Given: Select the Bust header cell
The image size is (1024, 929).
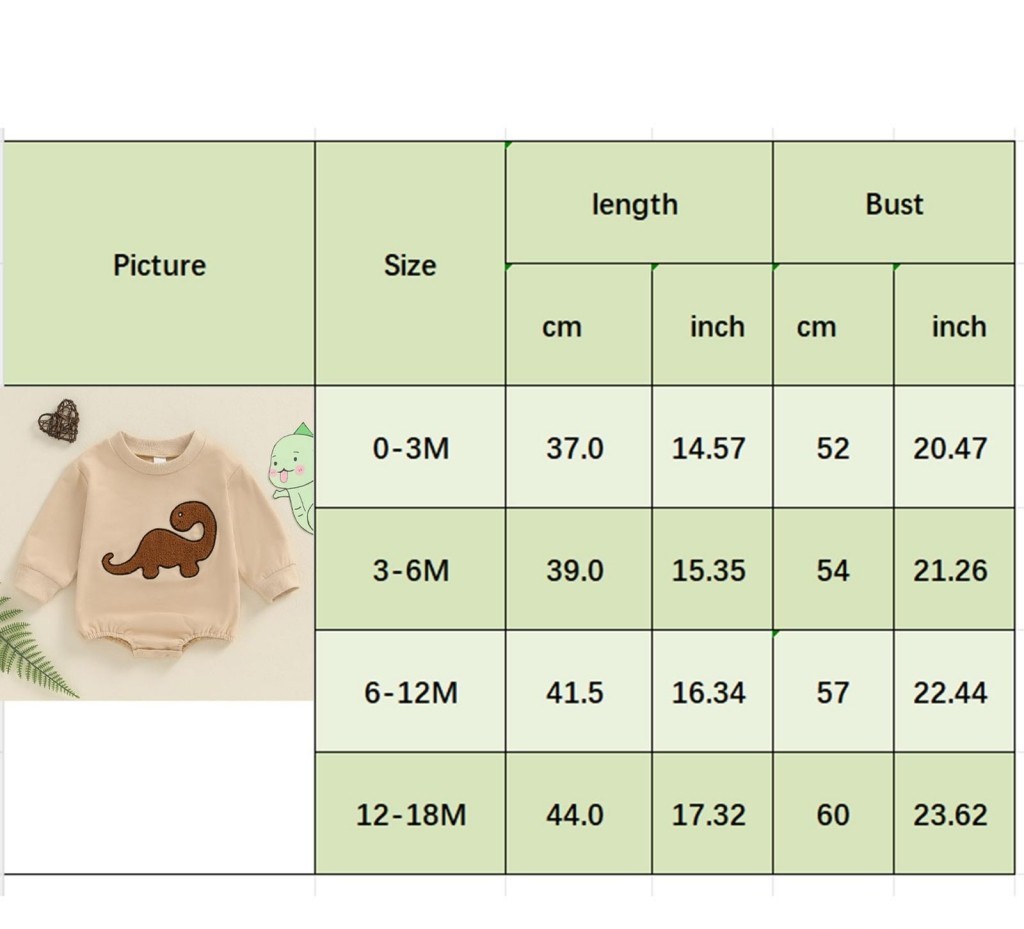Looking at the screenshot, I should 894,204.
